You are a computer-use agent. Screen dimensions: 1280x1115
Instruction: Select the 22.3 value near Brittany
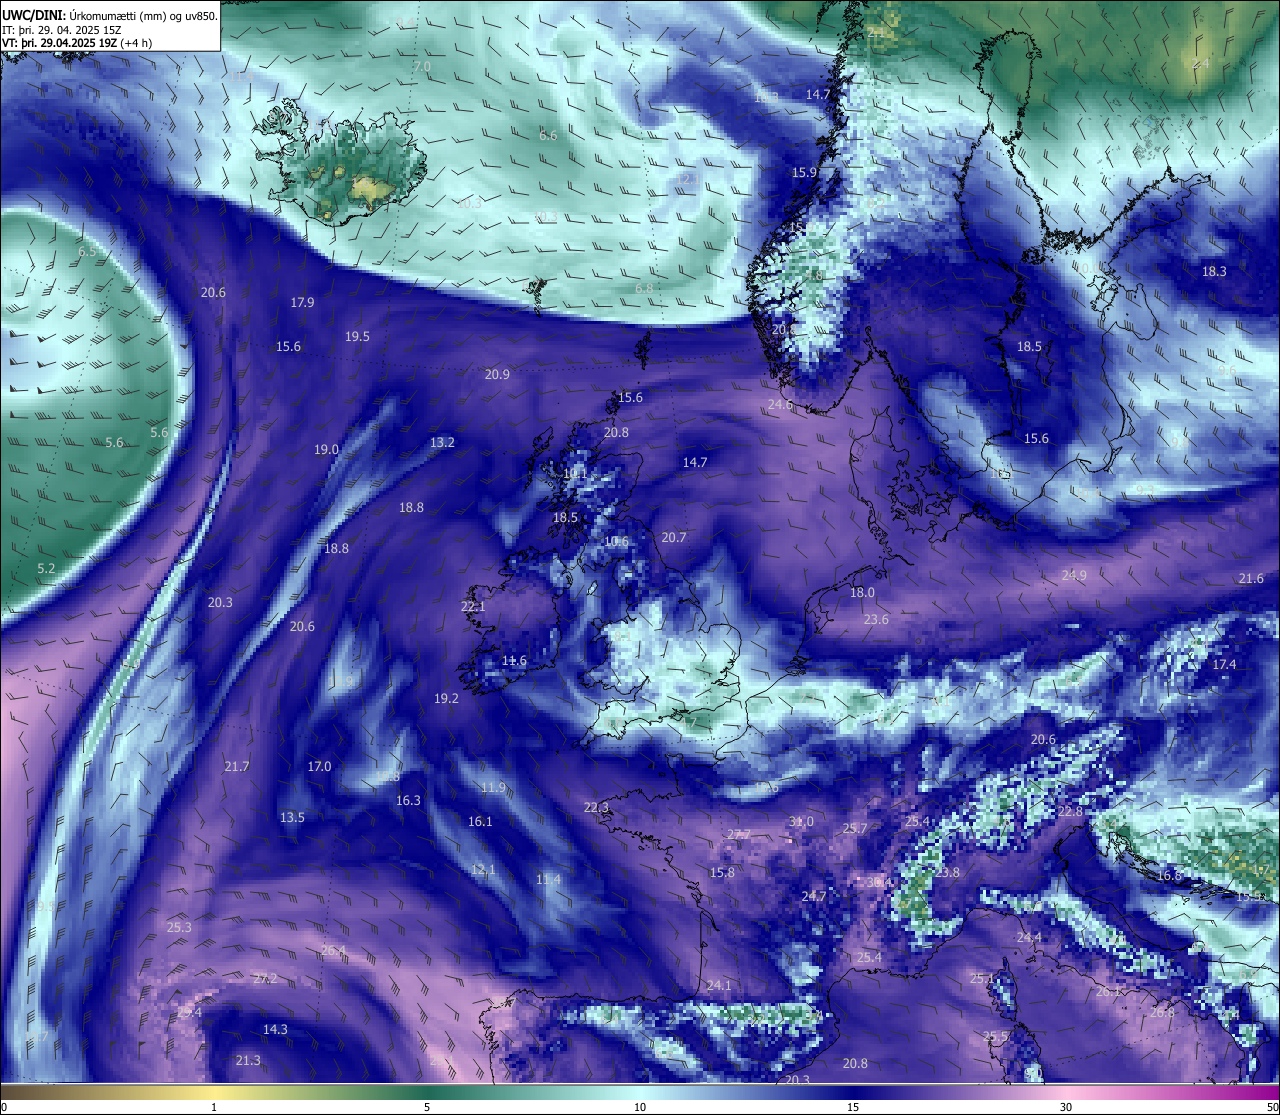pos(596,807)
